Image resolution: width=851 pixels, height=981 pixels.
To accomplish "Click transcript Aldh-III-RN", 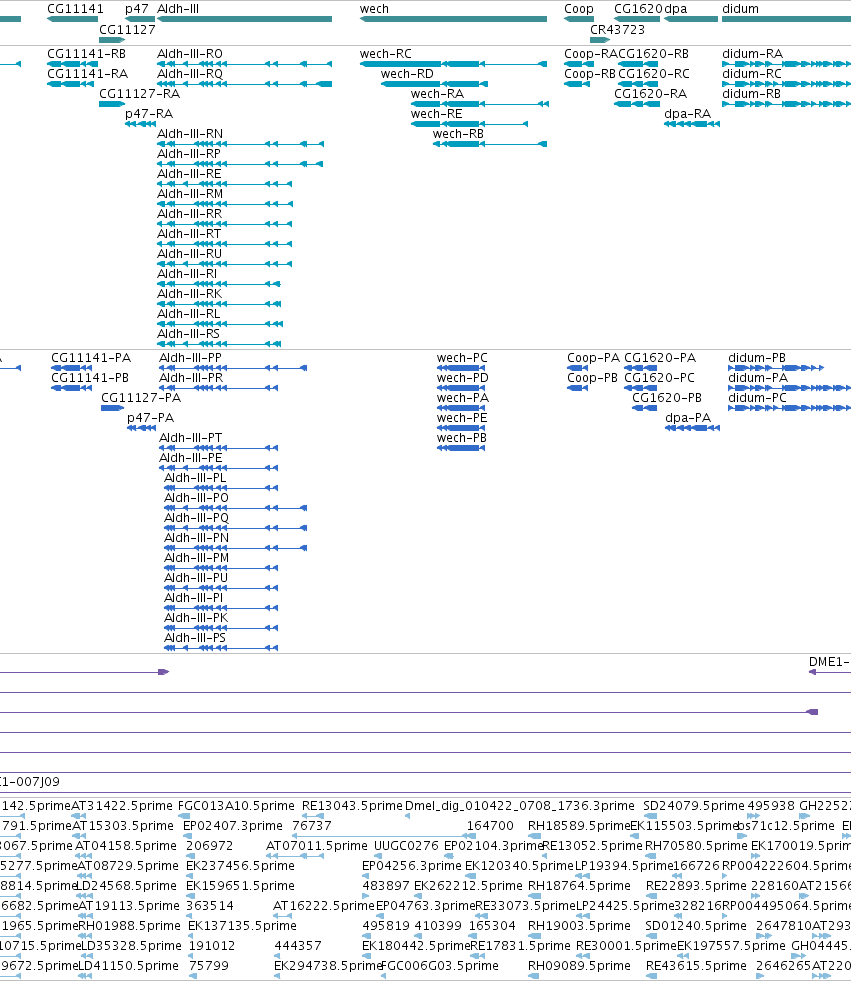I will (190, 134).
